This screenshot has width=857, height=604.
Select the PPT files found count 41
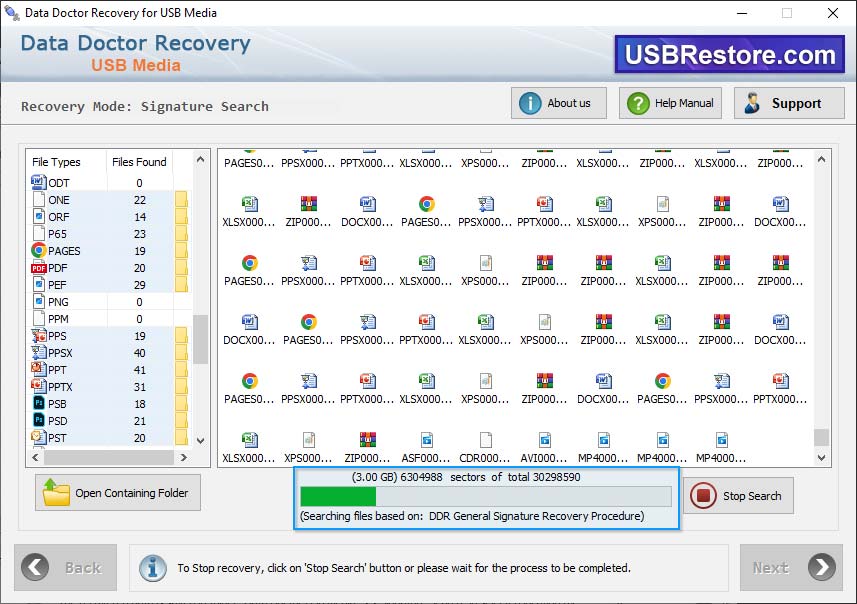tap(140, 370)
